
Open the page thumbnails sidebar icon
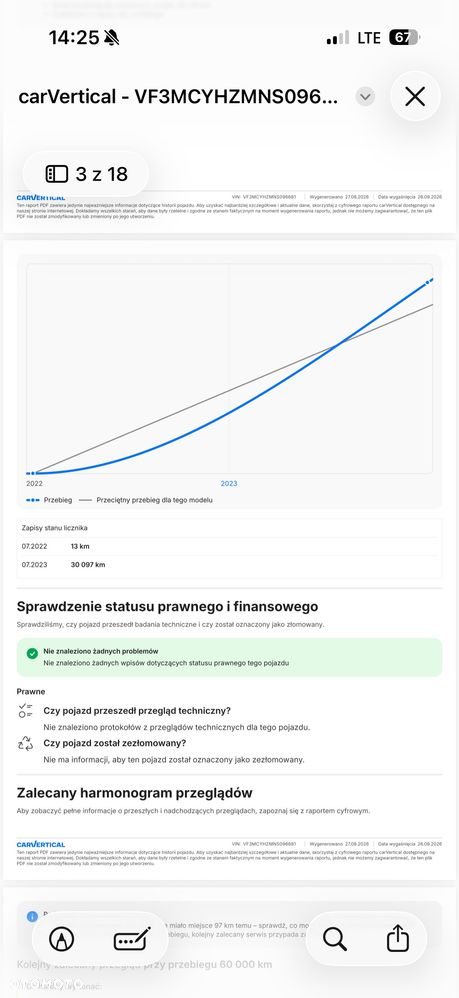(x=57, y=174)
